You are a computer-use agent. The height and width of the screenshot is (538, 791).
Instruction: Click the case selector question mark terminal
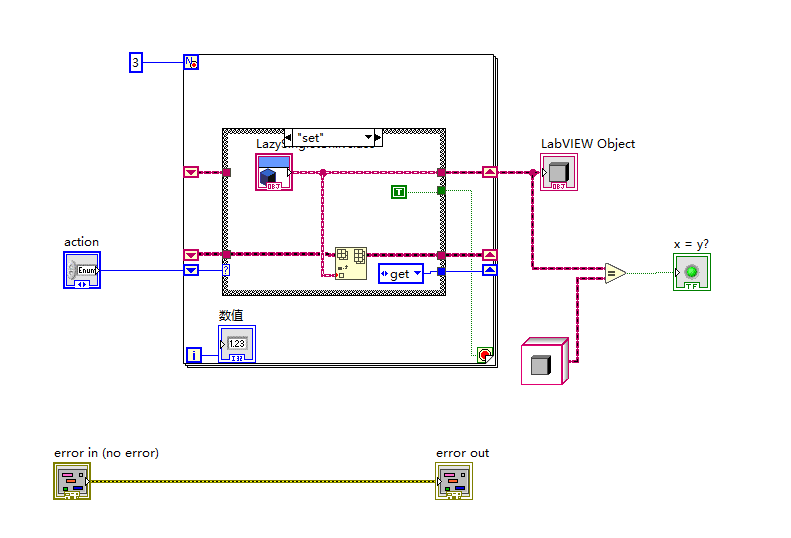pos(226,270)
